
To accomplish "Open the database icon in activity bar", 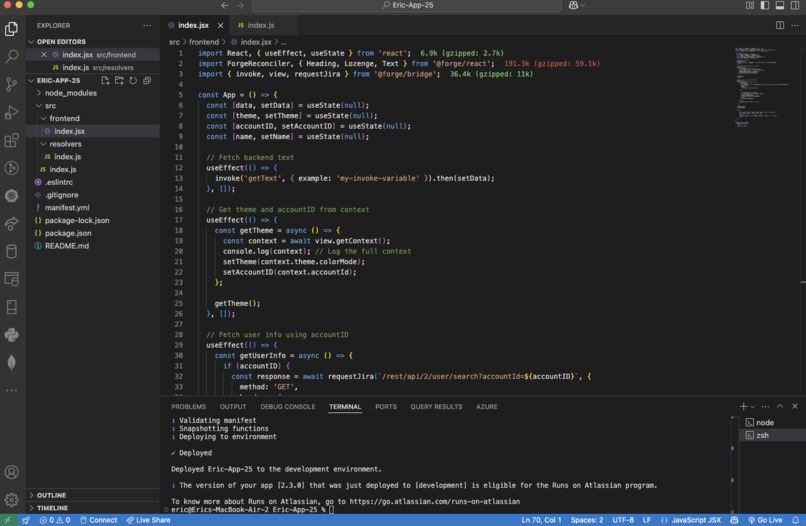I will click(x=11, y=251).
